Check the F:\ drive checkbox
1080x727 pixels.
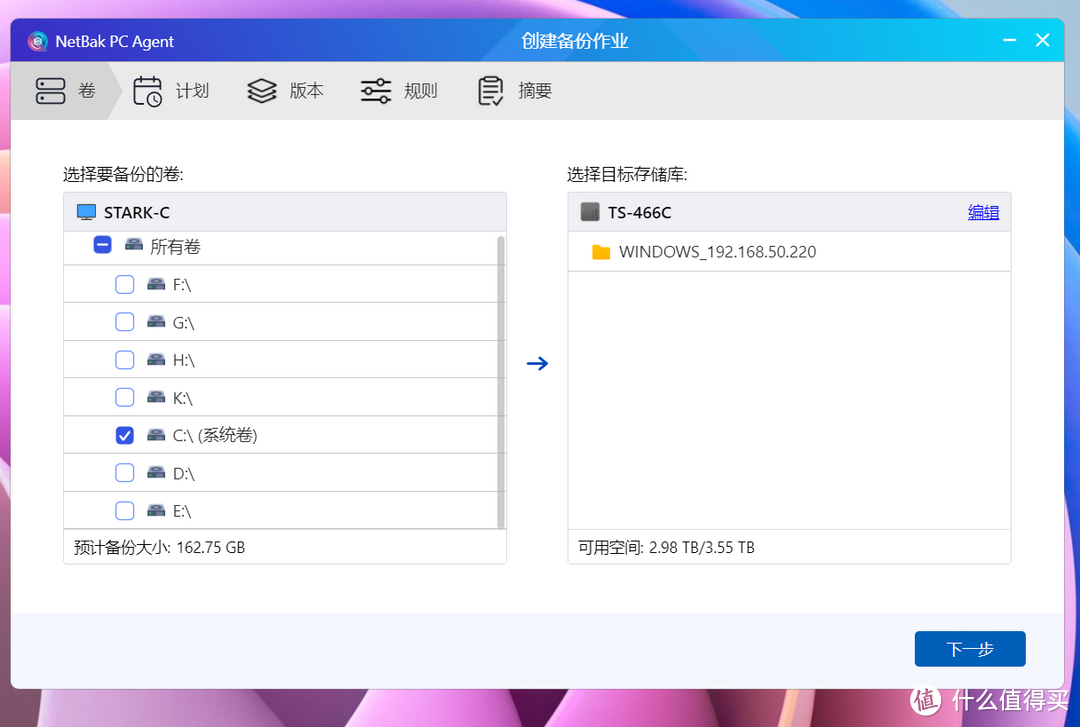124,284
